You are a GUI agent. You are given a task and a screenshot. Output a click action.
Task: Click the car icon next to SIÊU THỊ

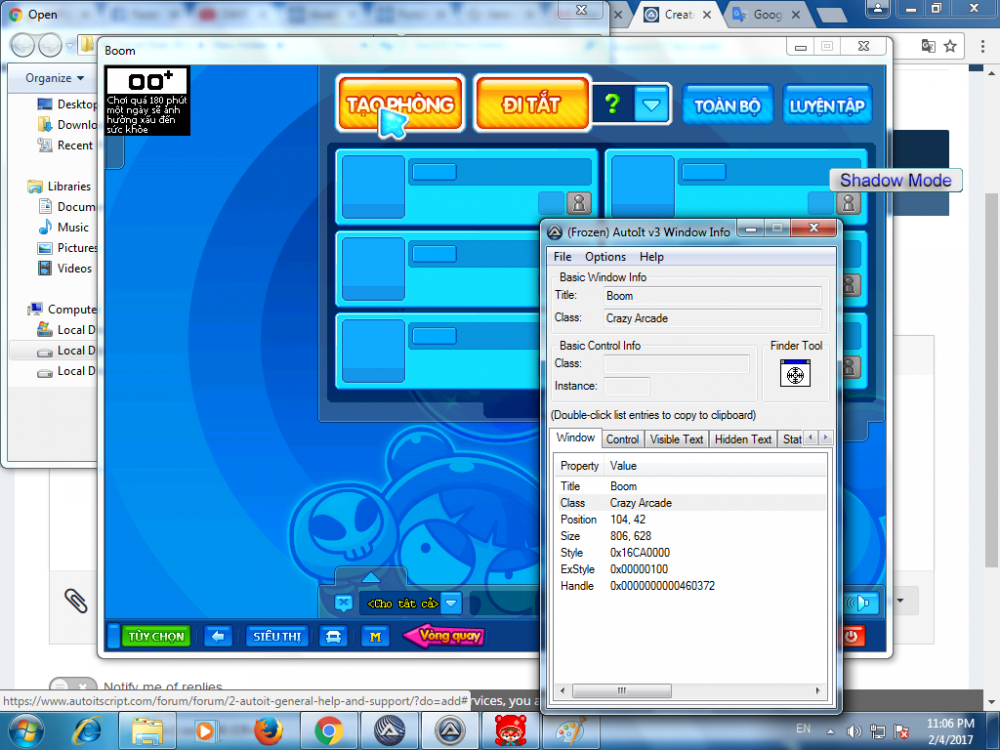333,636
